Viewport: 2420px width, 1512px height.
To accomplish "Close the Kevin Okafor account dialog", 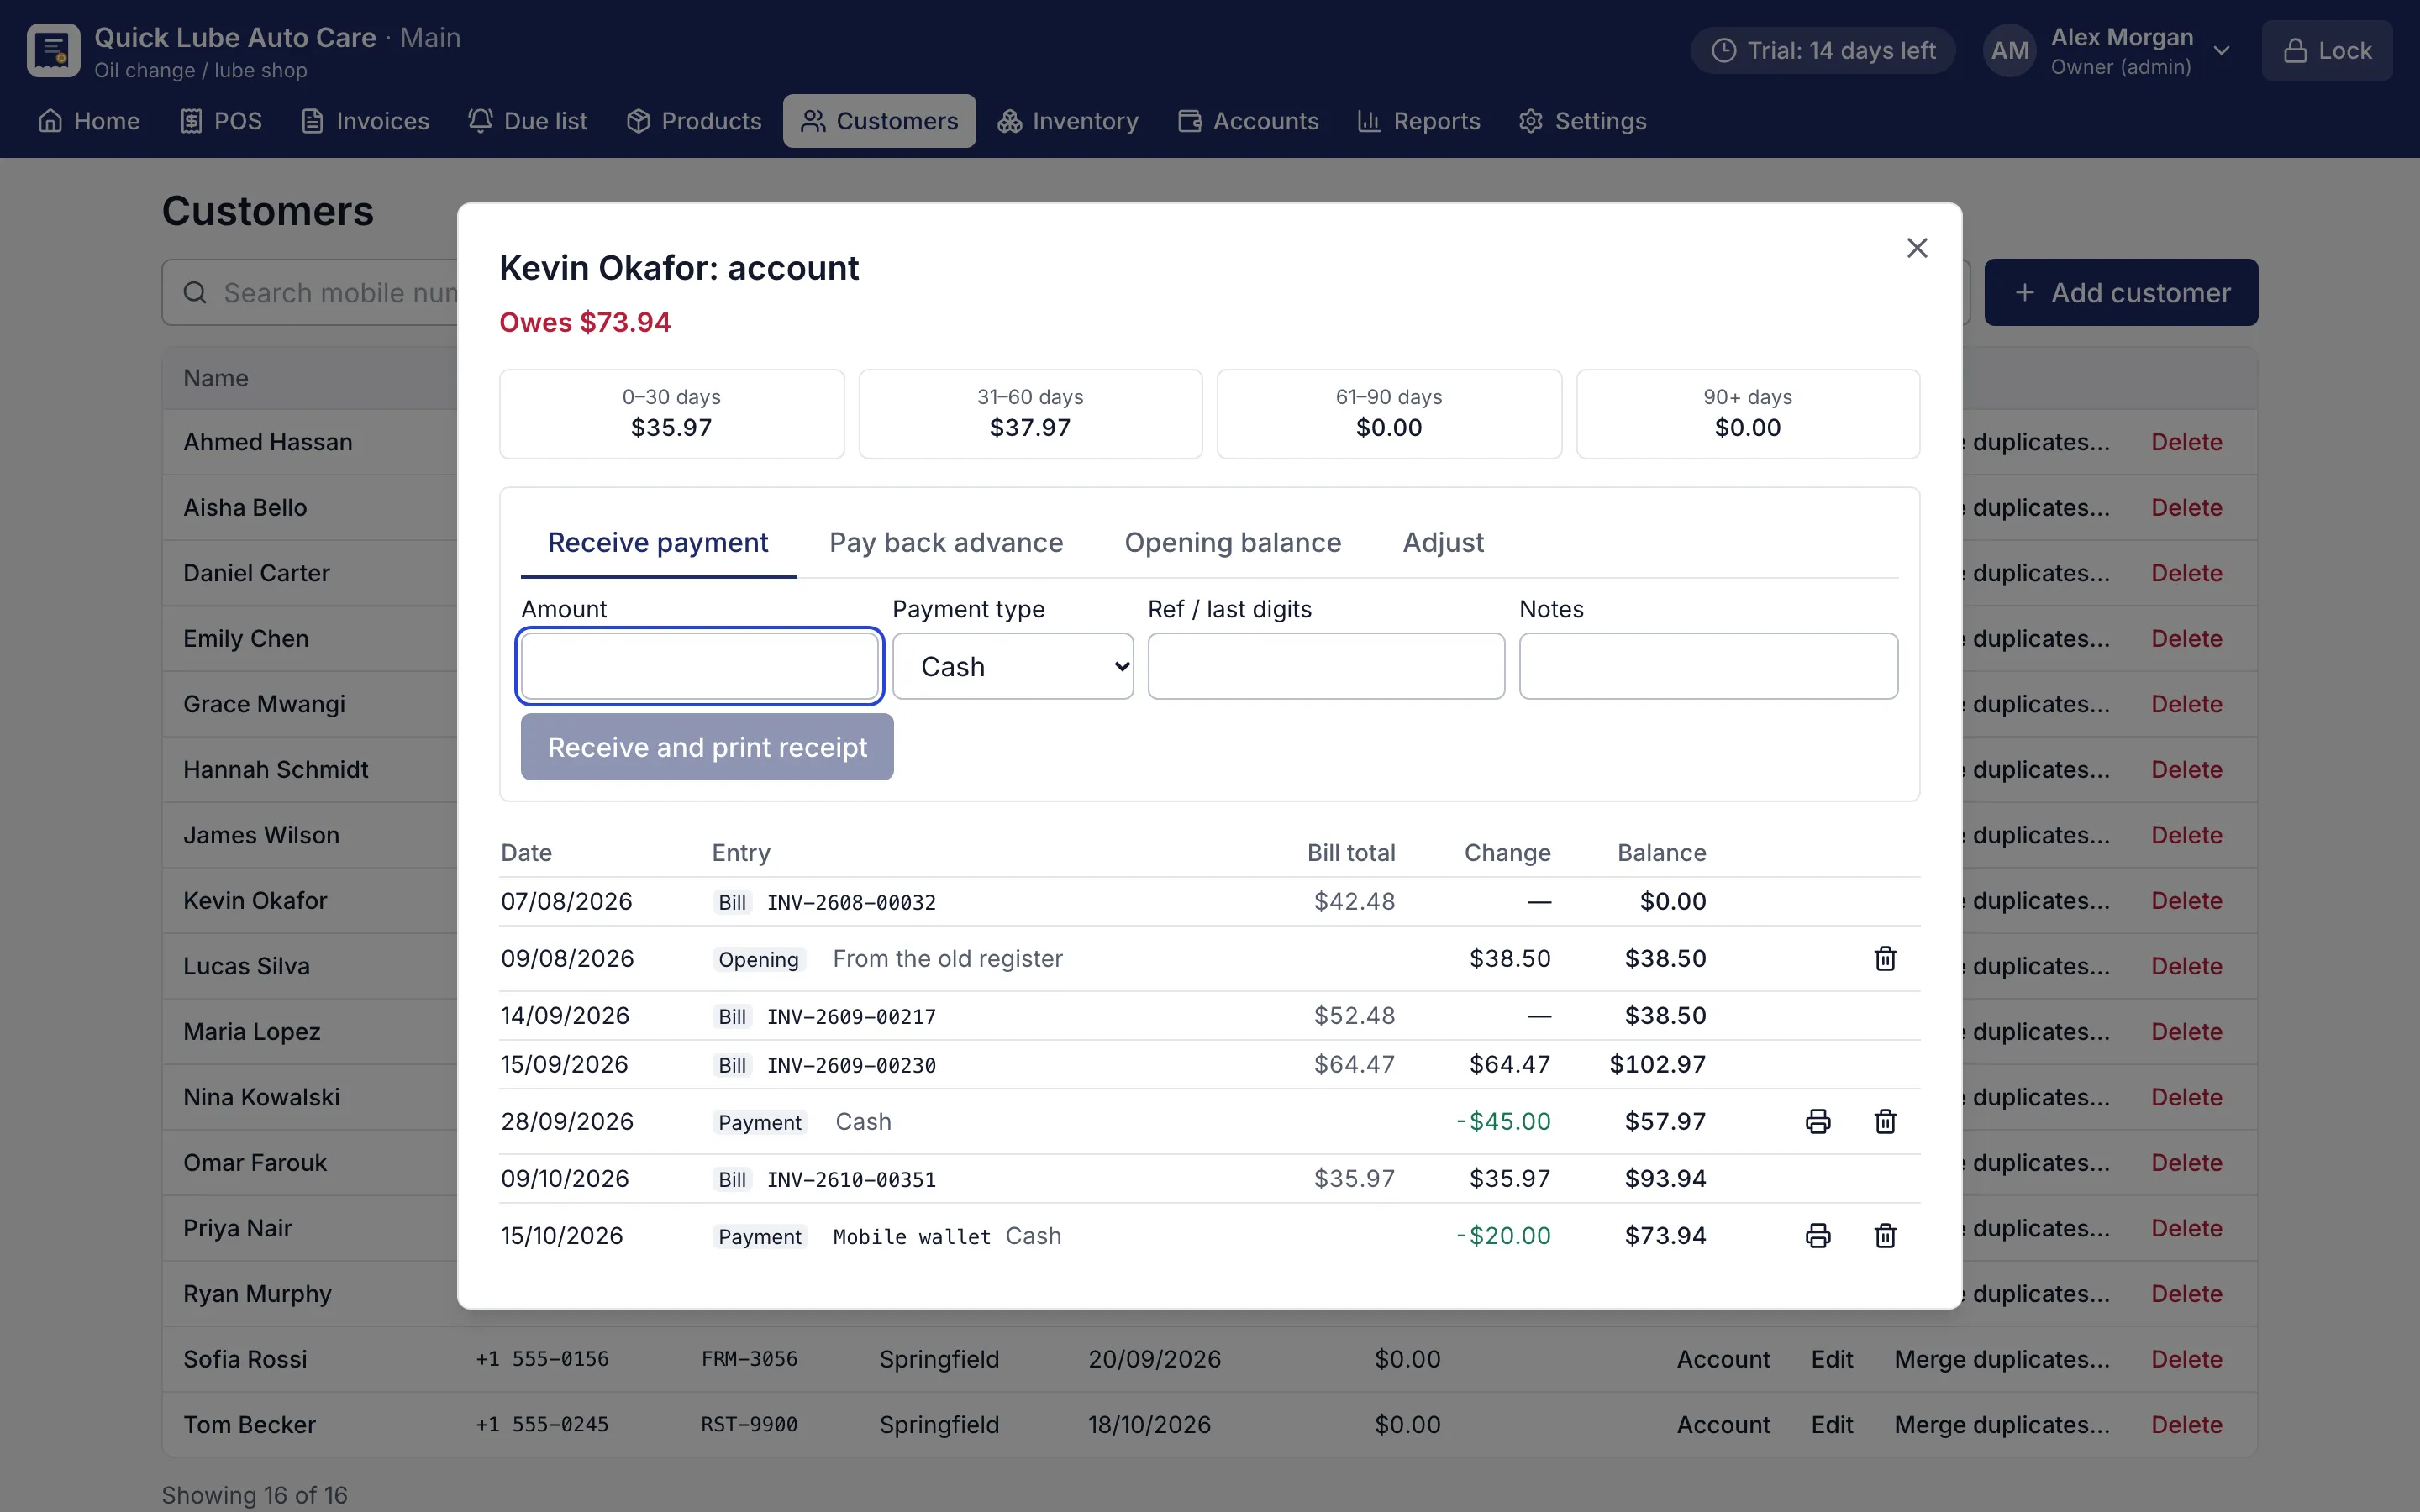I will tap(1916, 248).
